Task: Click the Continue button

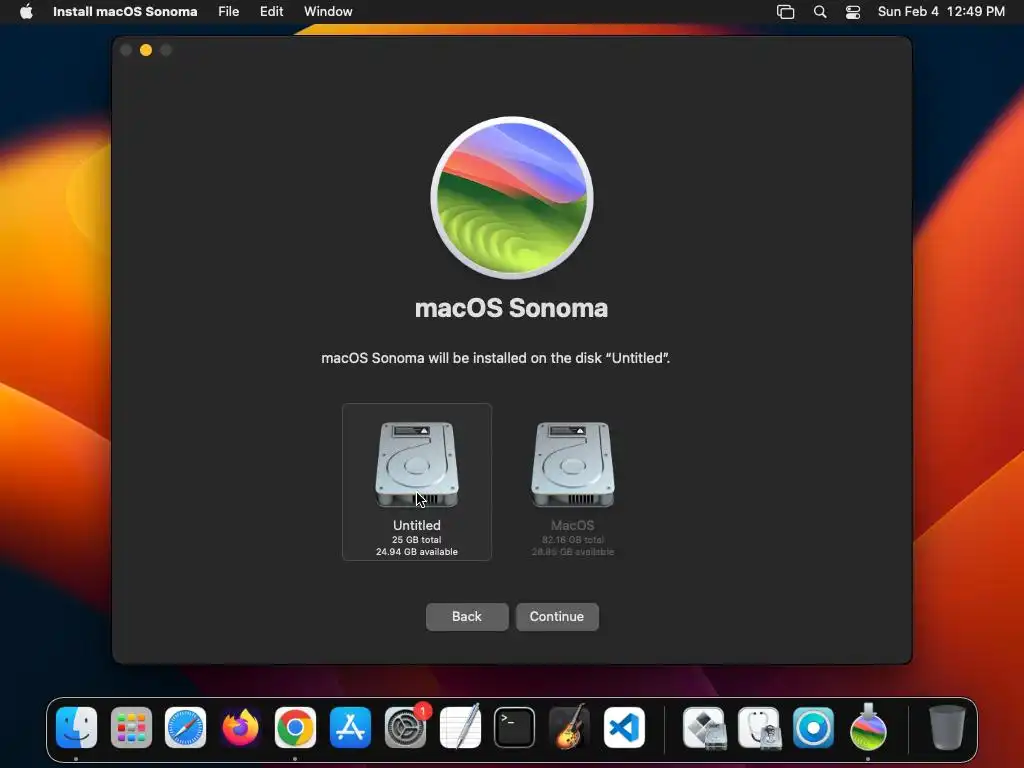Action: (x=557, y=616)
